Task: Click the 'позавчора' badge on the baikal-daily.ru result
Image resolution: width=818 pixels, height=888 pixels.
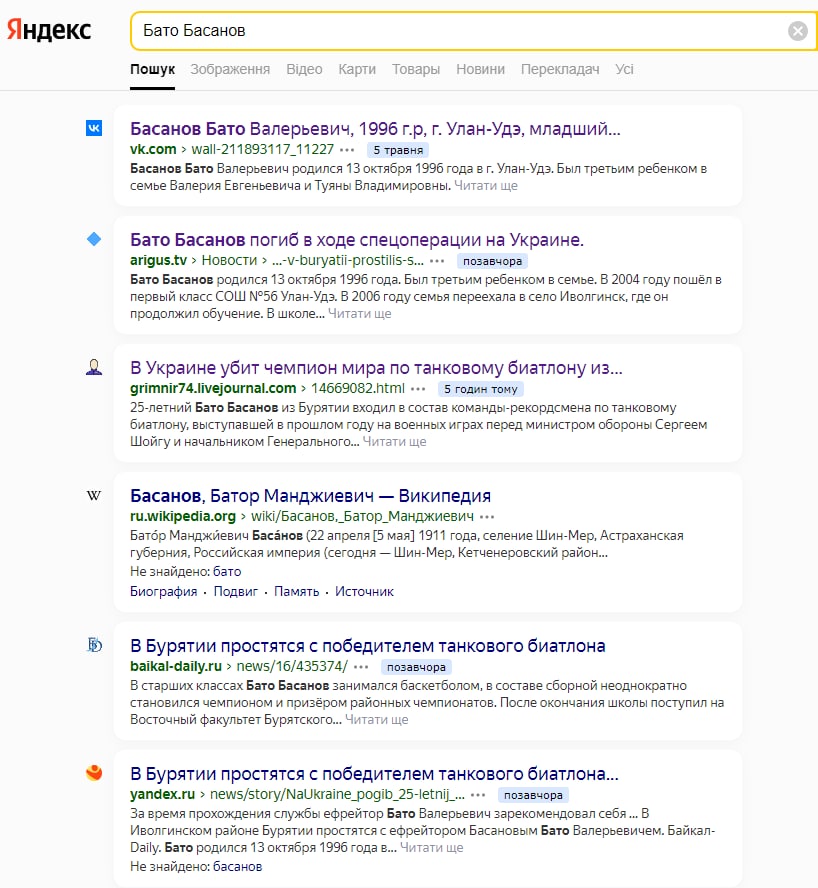Action: pos(416,667)
